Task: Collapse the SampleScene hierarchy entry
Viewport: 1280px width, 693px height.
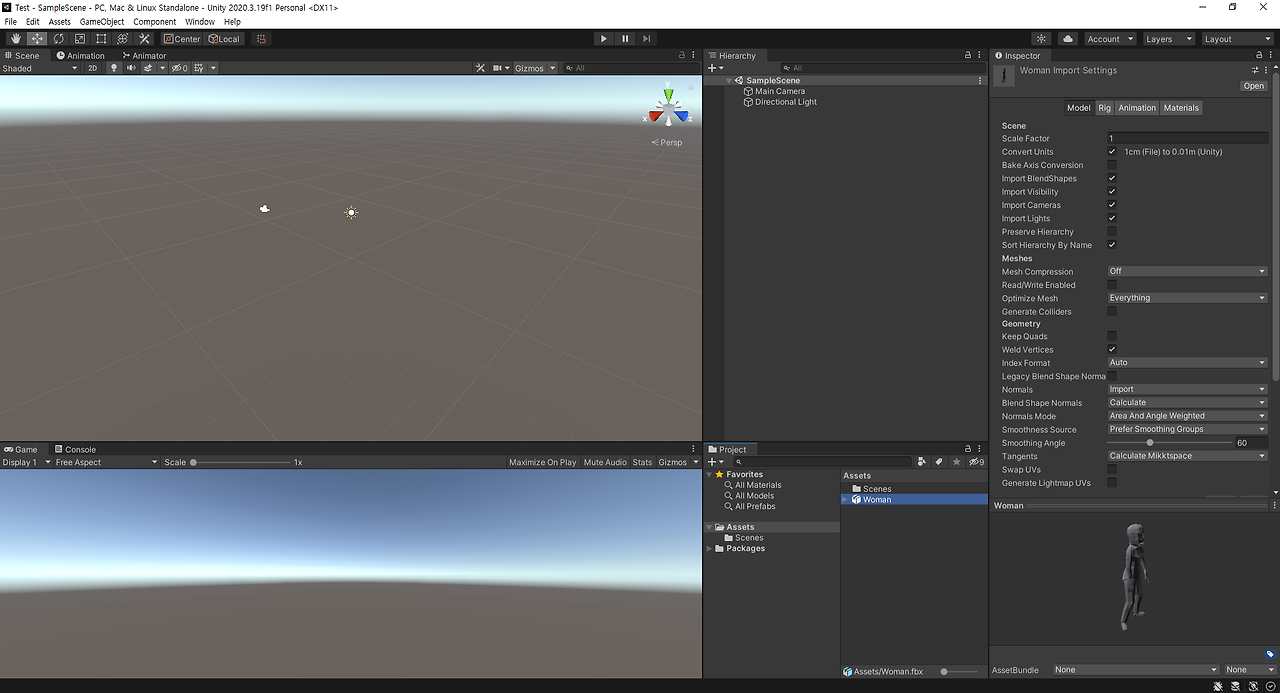Action: [727, 79]
